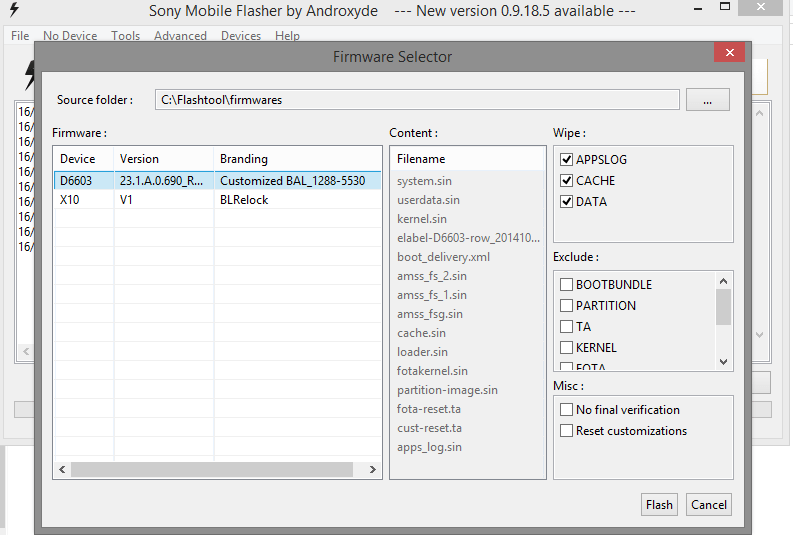Select amss_fs_1.sin entry
This screenshot has height=535, width=793.
pyautogui.click(x=432, y=295)
